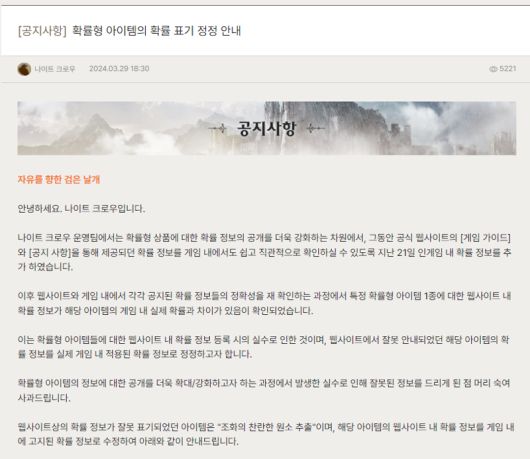
Task: Click the view count number 5221
Action: (x=508, y=69)
